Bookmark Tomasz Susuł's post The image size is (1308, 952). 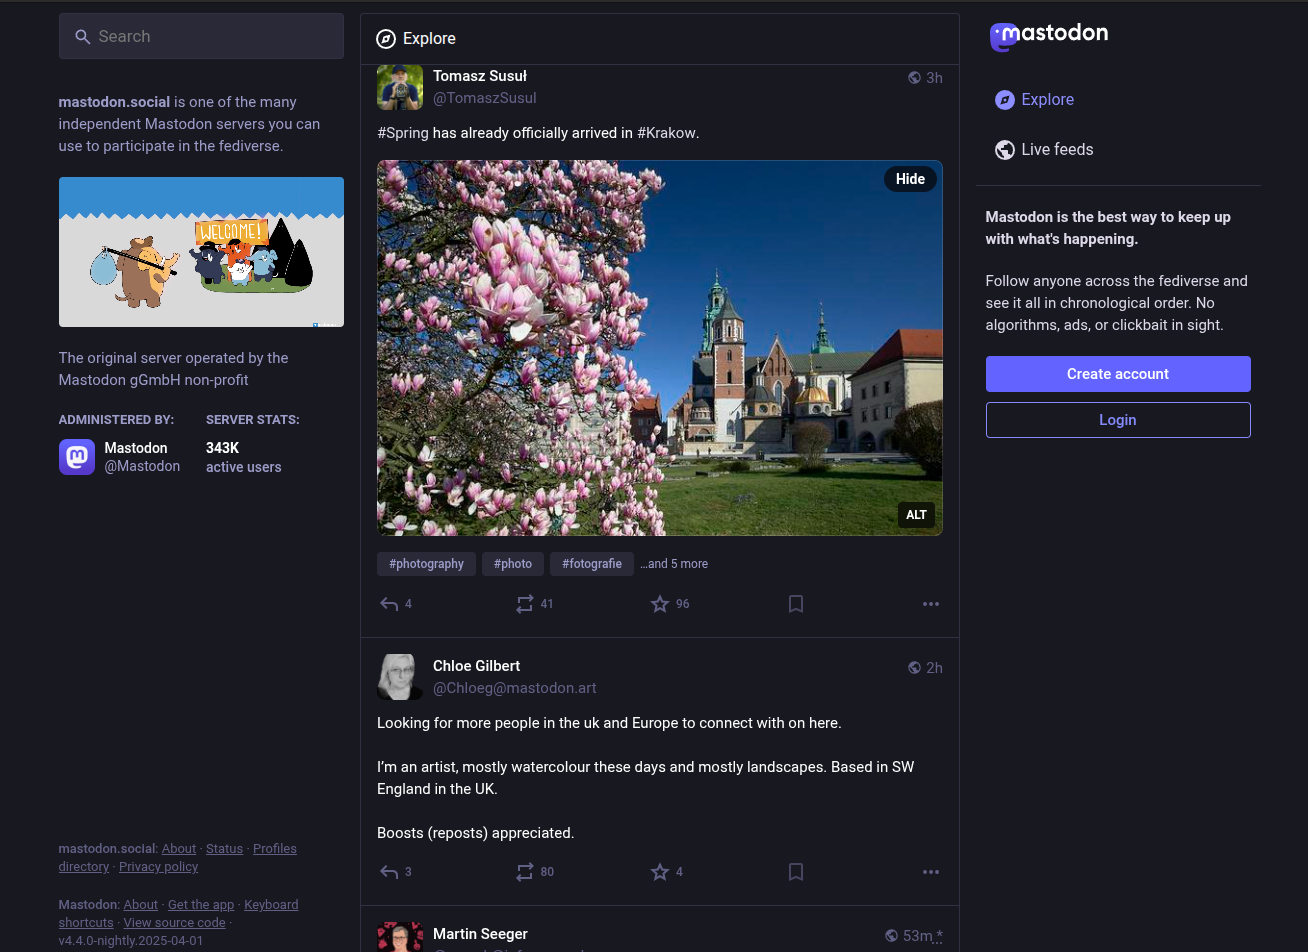click(x=796, y=604)
